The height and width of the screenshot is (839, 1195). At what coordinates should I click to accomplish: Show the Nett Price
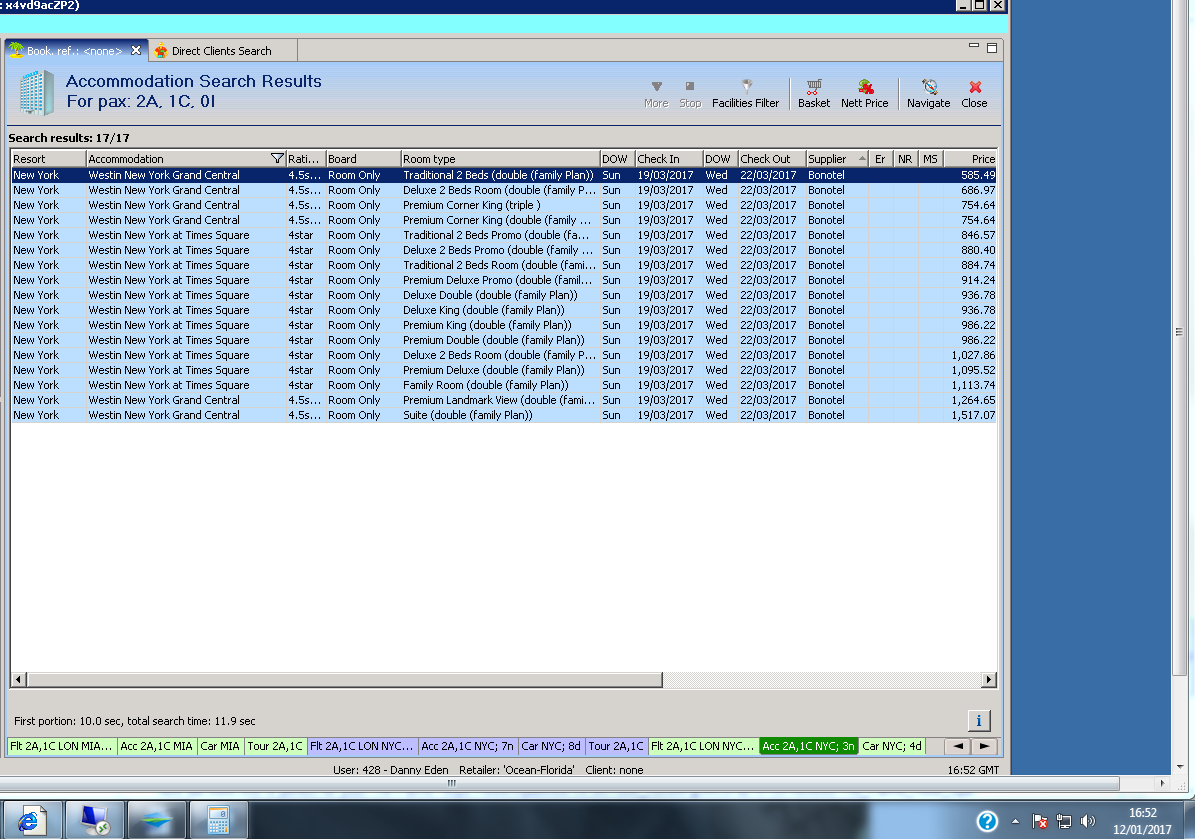point(864,94)
